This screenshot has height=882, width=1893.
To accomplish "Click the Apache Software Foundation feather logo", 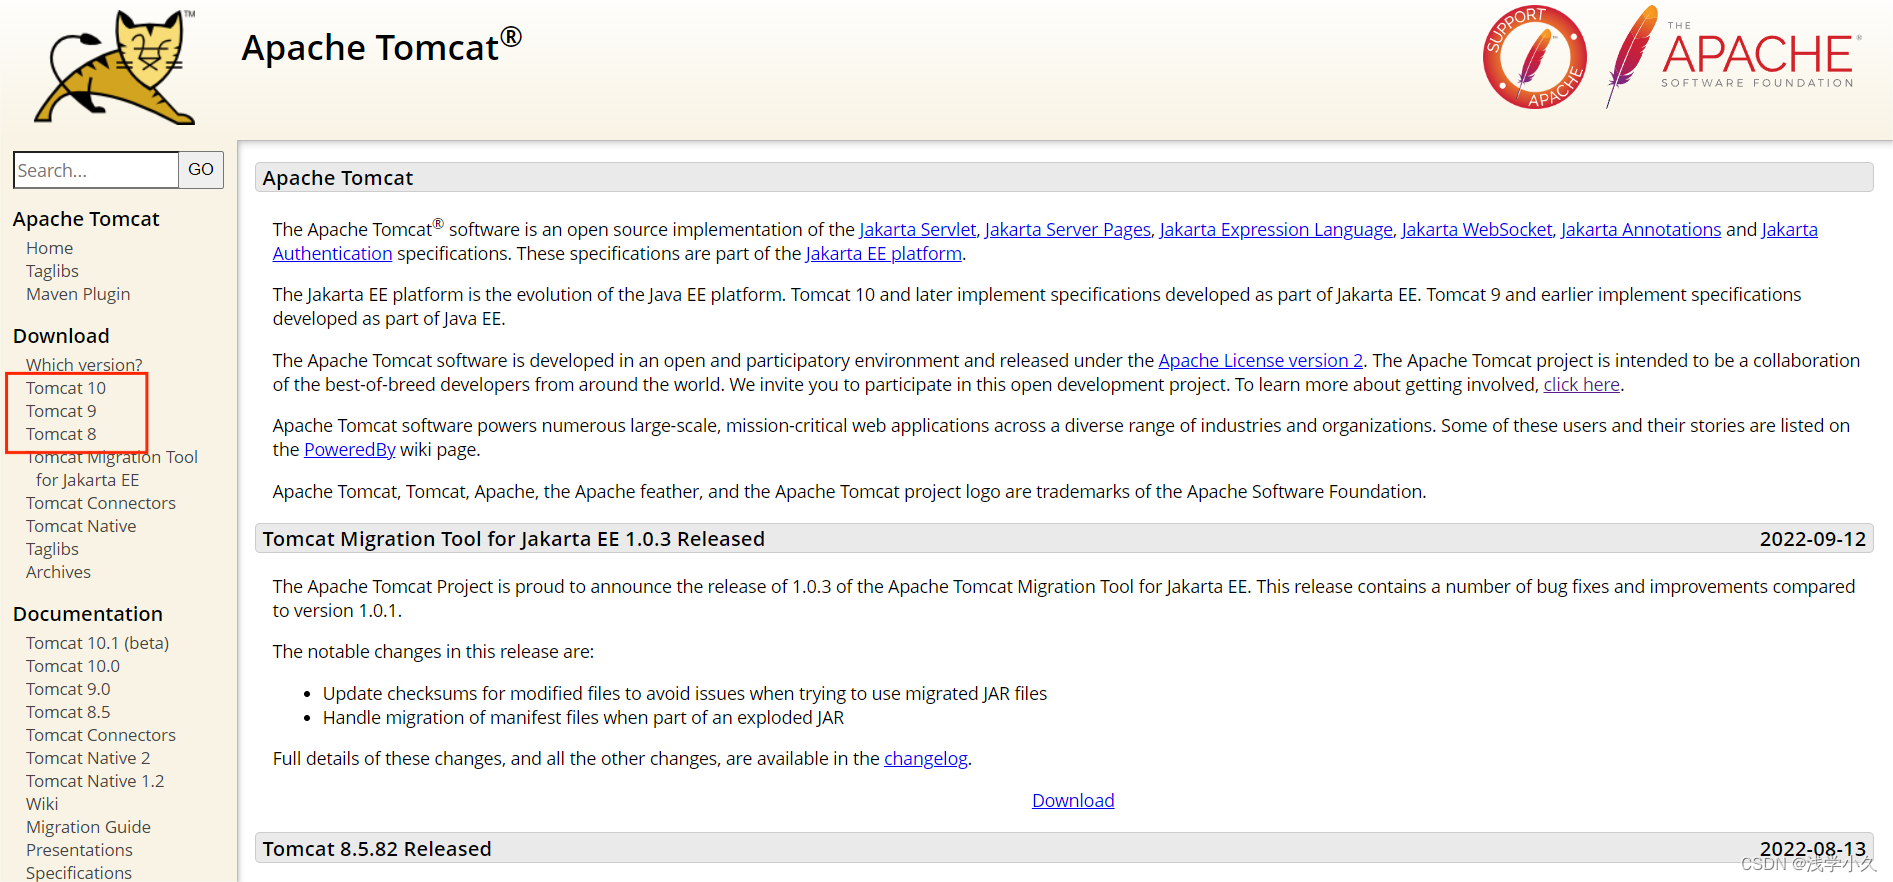I will click(1732, 57).
